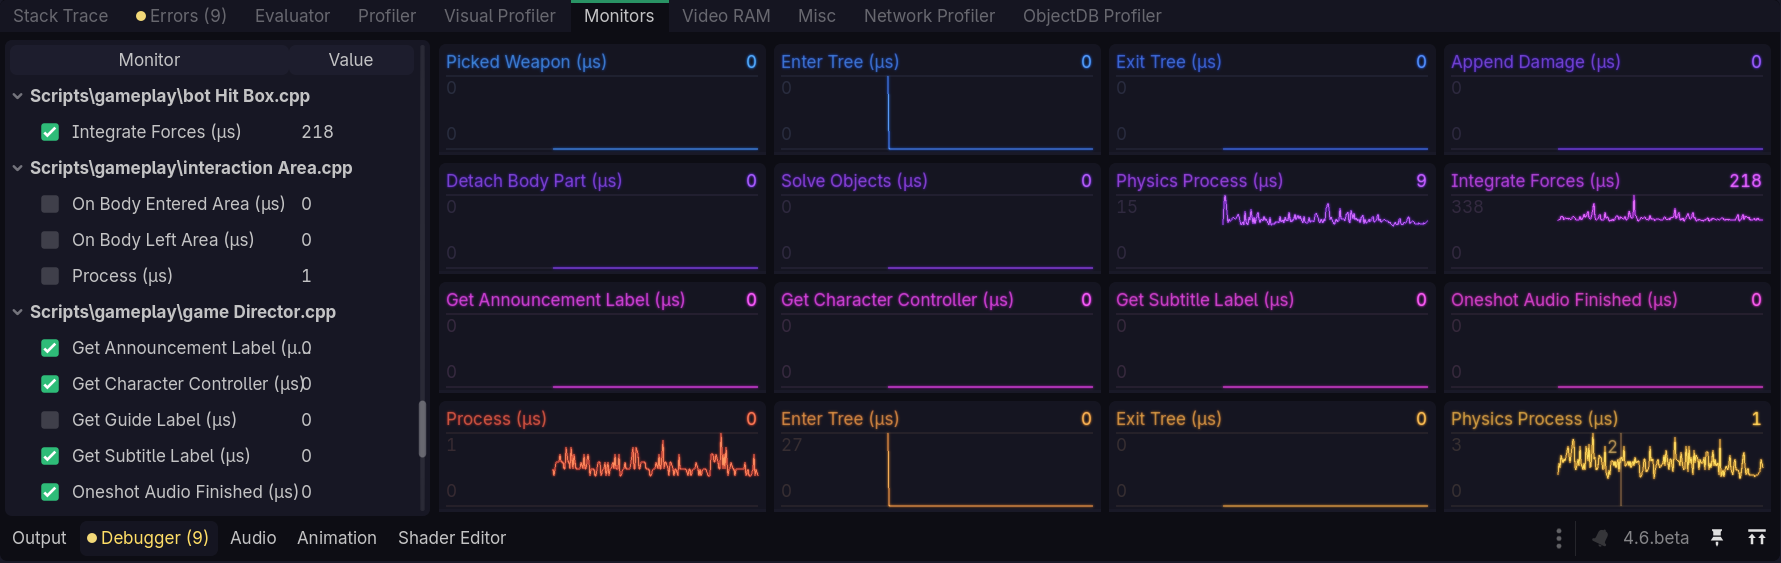Select the Append Damage (µs) graph
The image size is (1781, 563).
click(1607, 99)
